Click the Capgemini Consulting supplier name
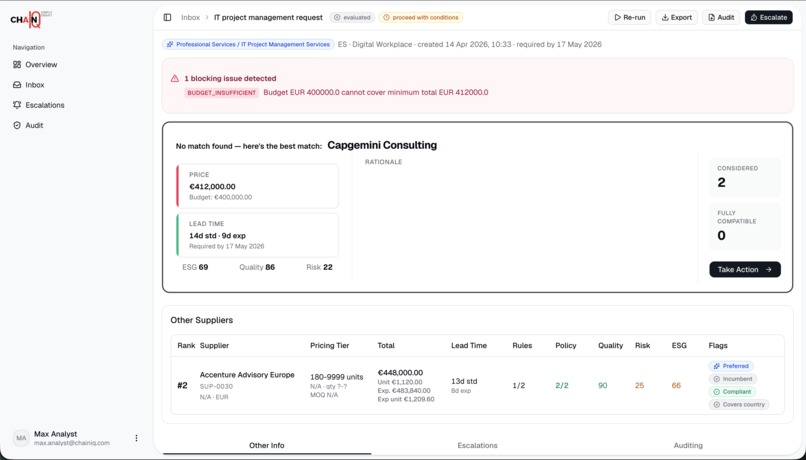 pyautogui.click(x=382, y=145)
